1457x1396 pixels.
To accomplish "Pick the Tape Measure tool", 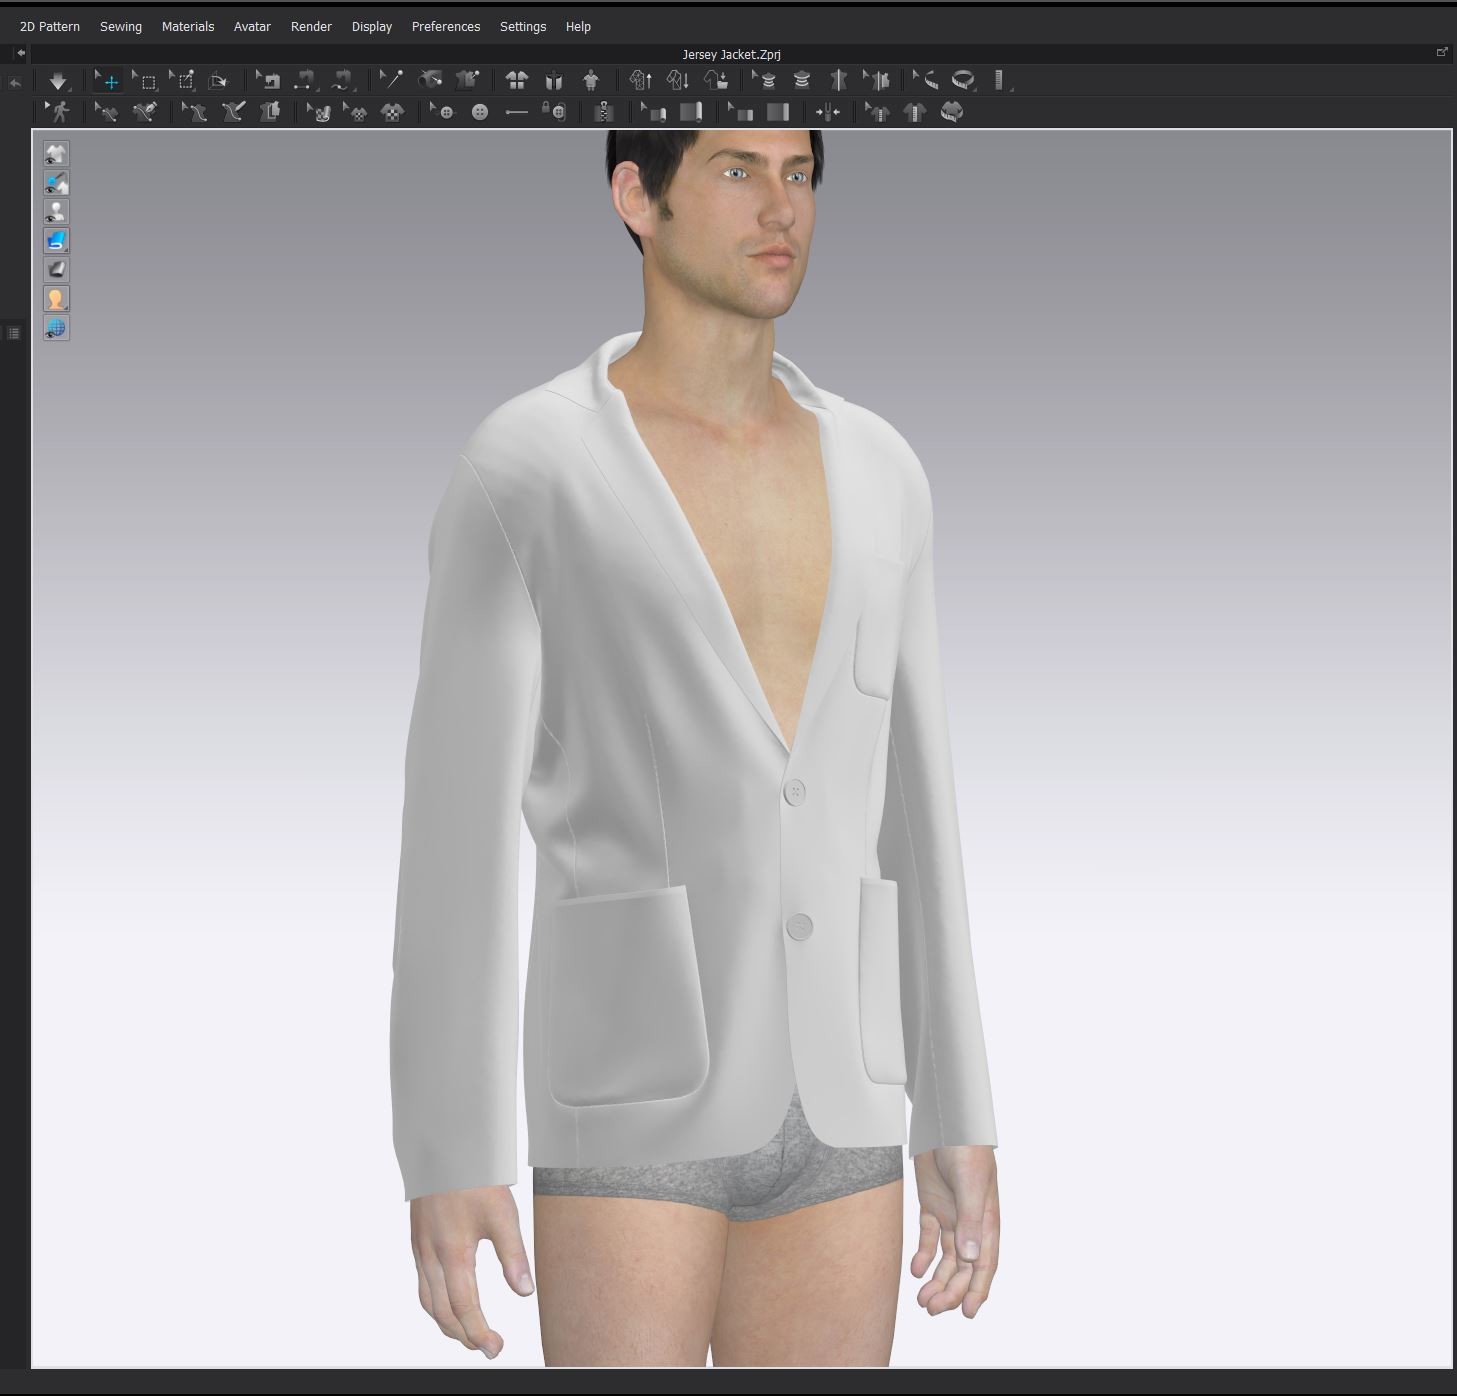I will coord(962,80).
